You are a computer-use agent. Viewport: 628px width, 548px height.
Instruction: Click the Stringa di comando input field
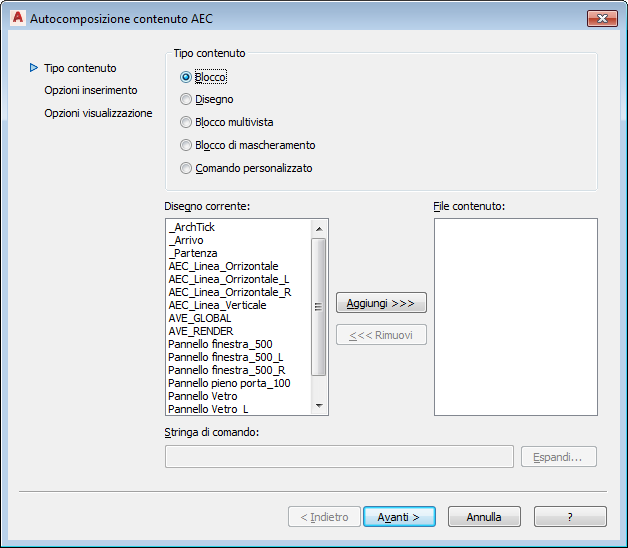(x=339, y=456)
